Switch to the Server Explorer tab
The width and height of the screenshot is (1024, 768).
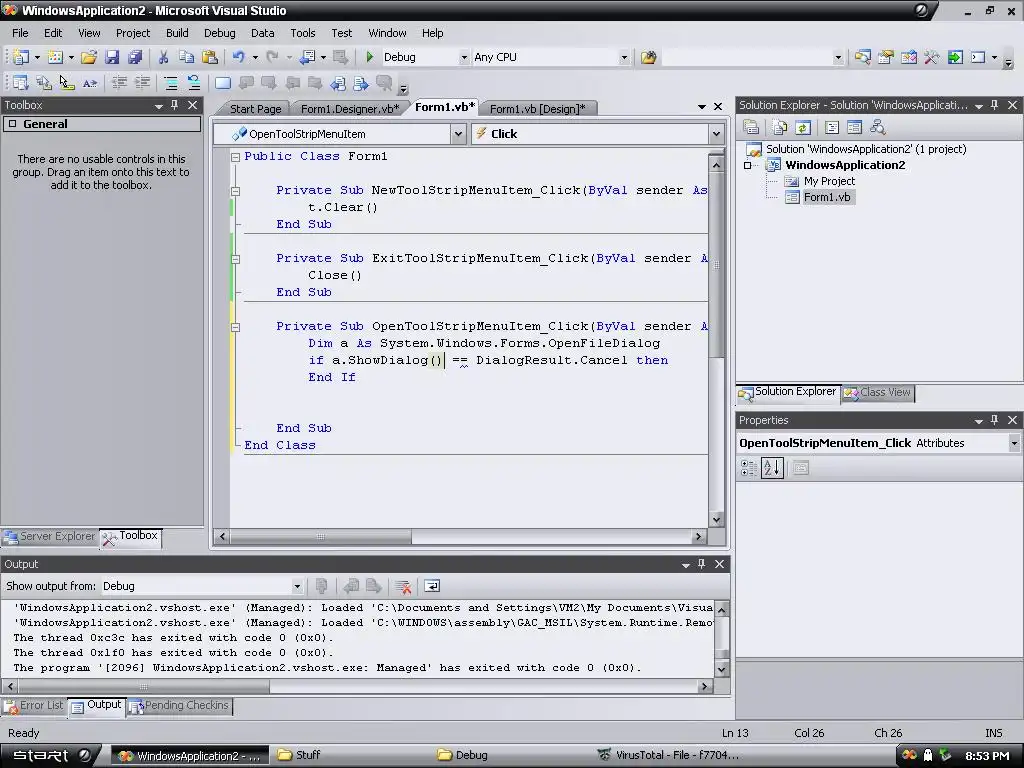coord(50,536)
